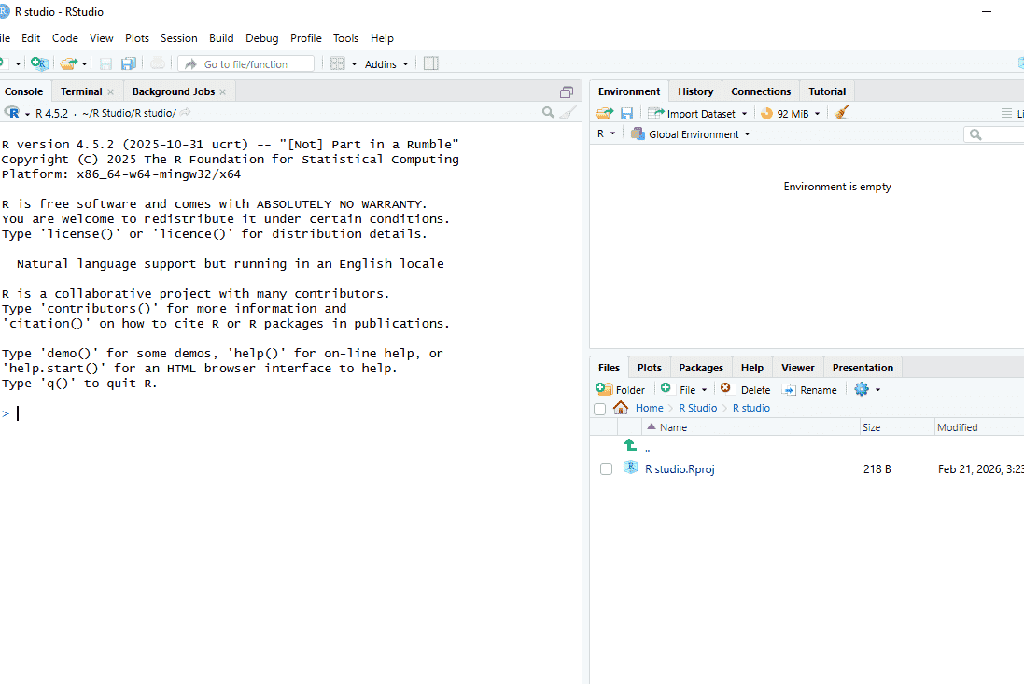Maximize the console pane with window icon

pyautogui.click(x=566, y=92)
